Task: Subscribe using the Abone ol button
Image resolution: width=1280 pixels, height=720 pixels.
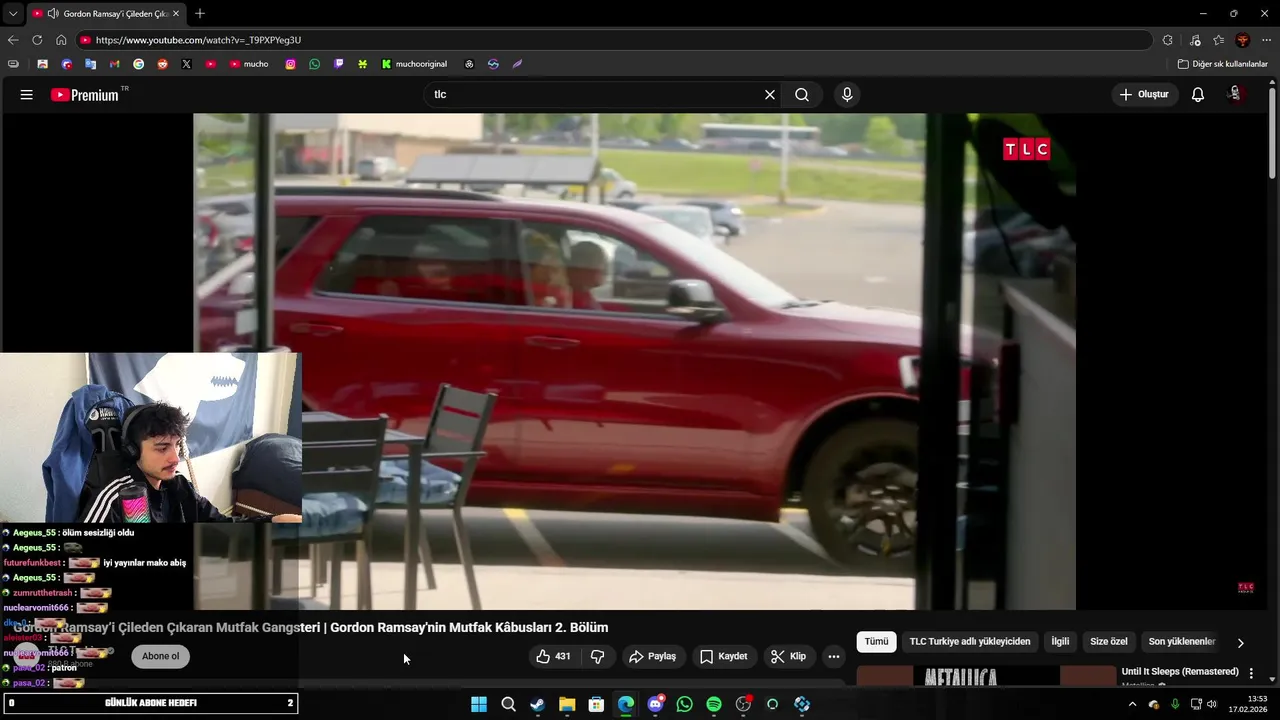Action: coord(160,656)
